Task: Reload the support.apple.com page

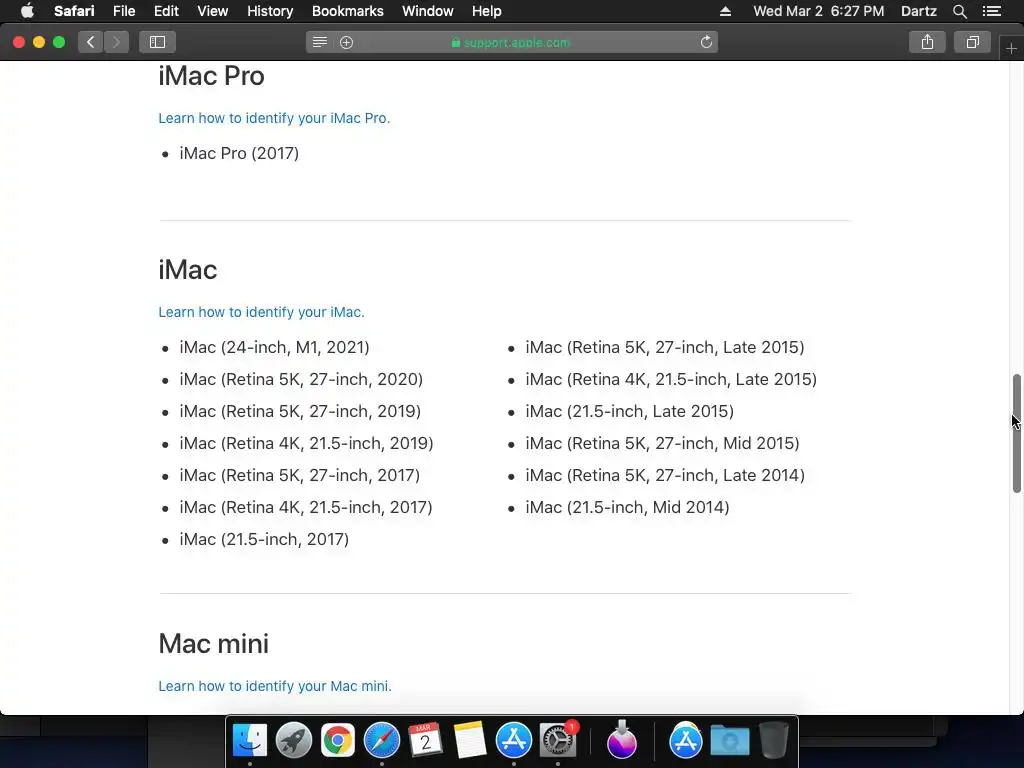Action: pyautogui.click(x=706, y=42)
